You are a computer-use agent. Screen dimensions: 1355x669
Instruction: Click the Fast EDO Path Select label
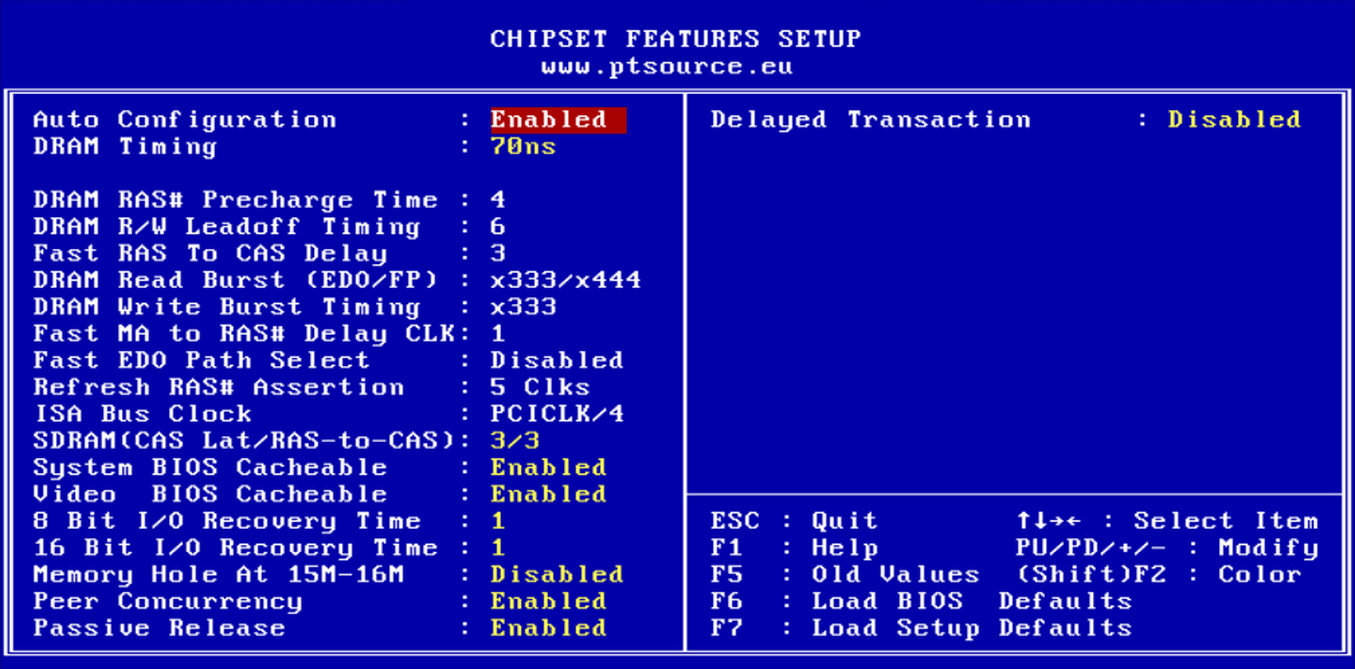pyautogui.click(x=201, y=361)
